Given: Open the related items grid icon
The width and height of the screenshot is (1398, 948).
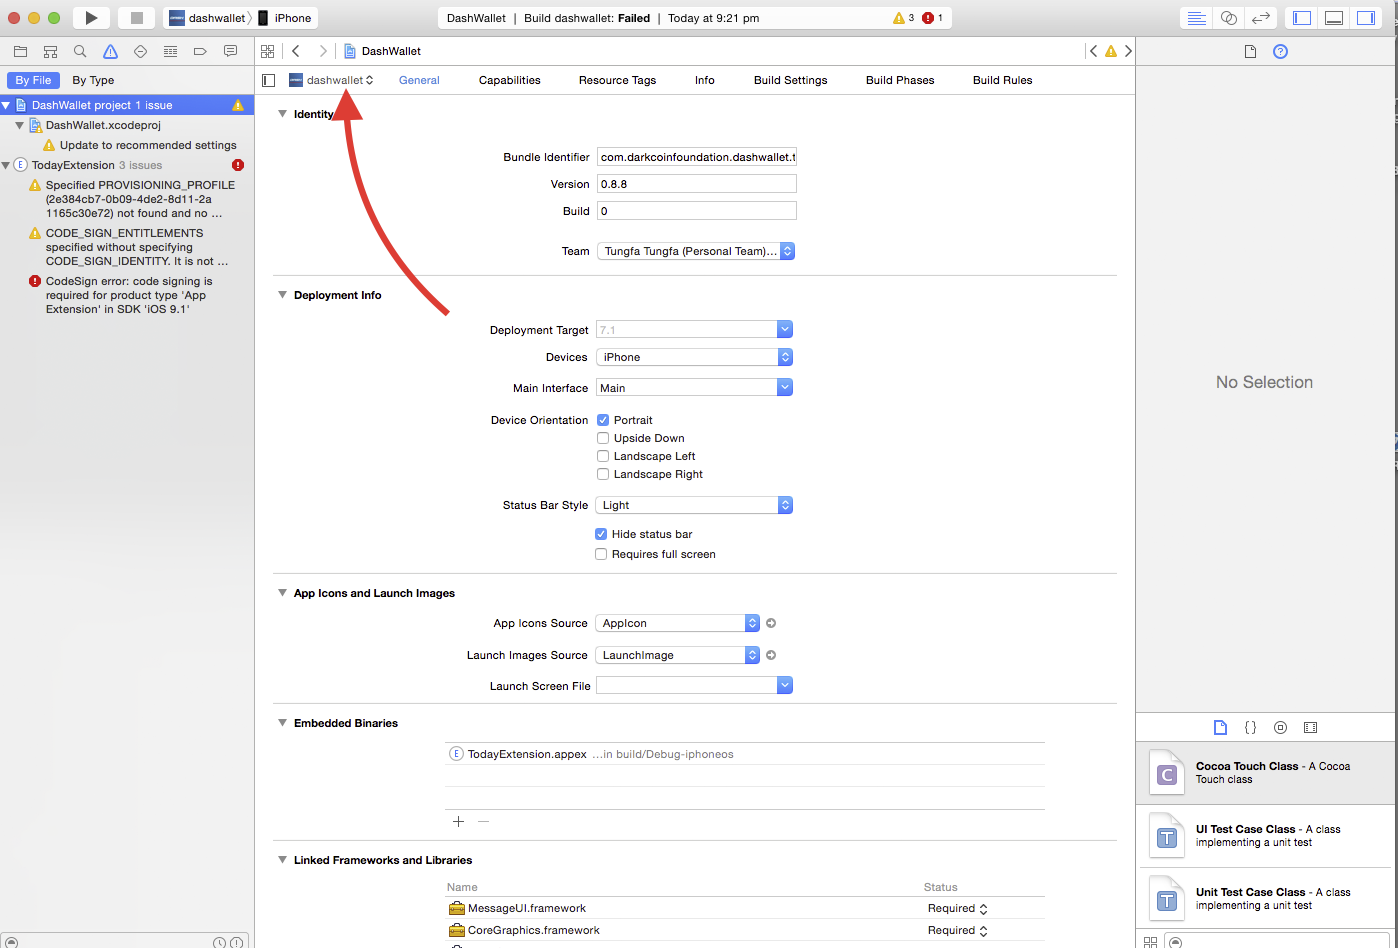Looking at the screenshot, I should (x=267, y=51).
